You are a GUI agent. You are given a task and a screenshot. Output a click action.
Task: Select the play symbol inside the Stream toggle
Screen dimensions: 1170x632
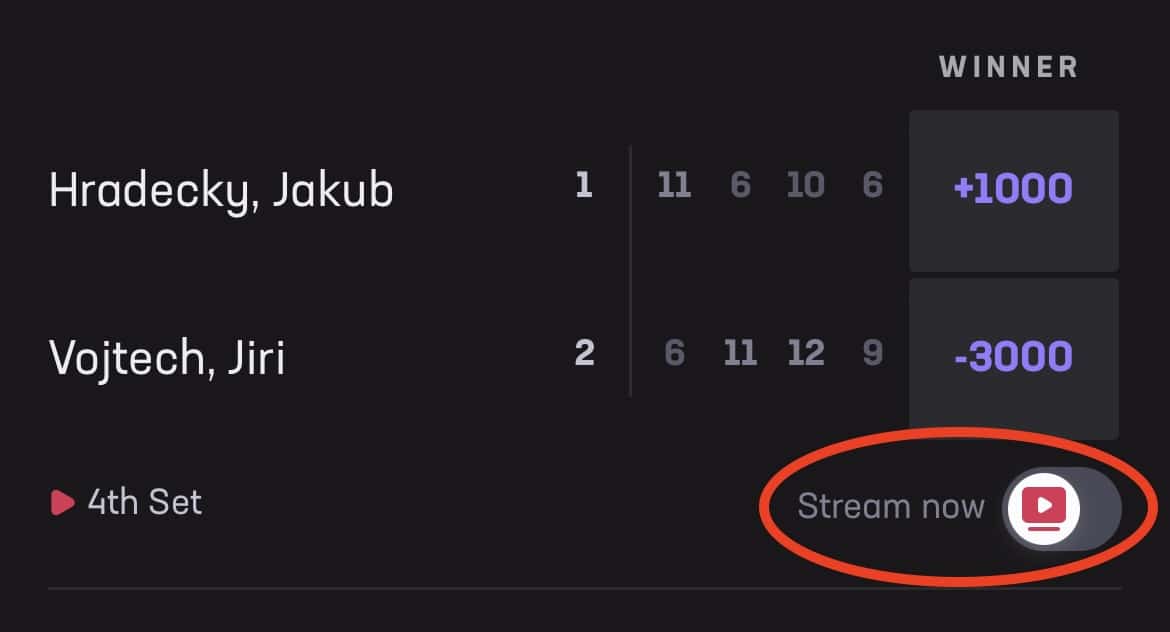click(x=1044, y=507)
